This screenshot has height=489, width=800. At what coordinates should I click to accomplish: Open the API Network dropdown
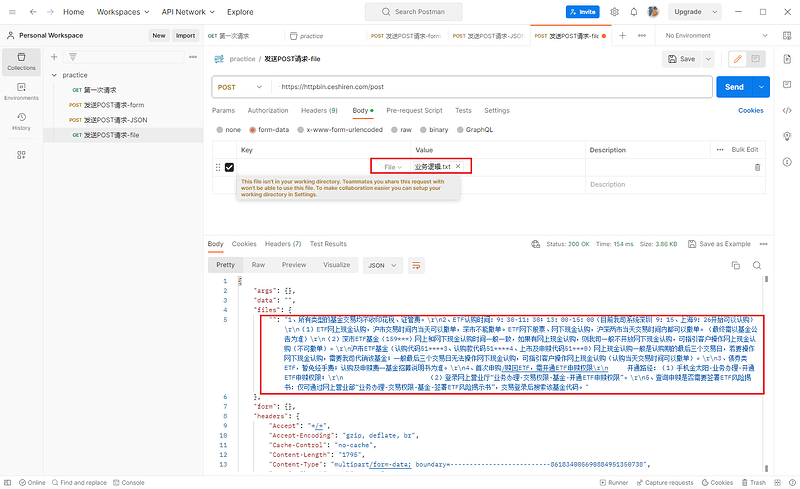coord(188,12)
